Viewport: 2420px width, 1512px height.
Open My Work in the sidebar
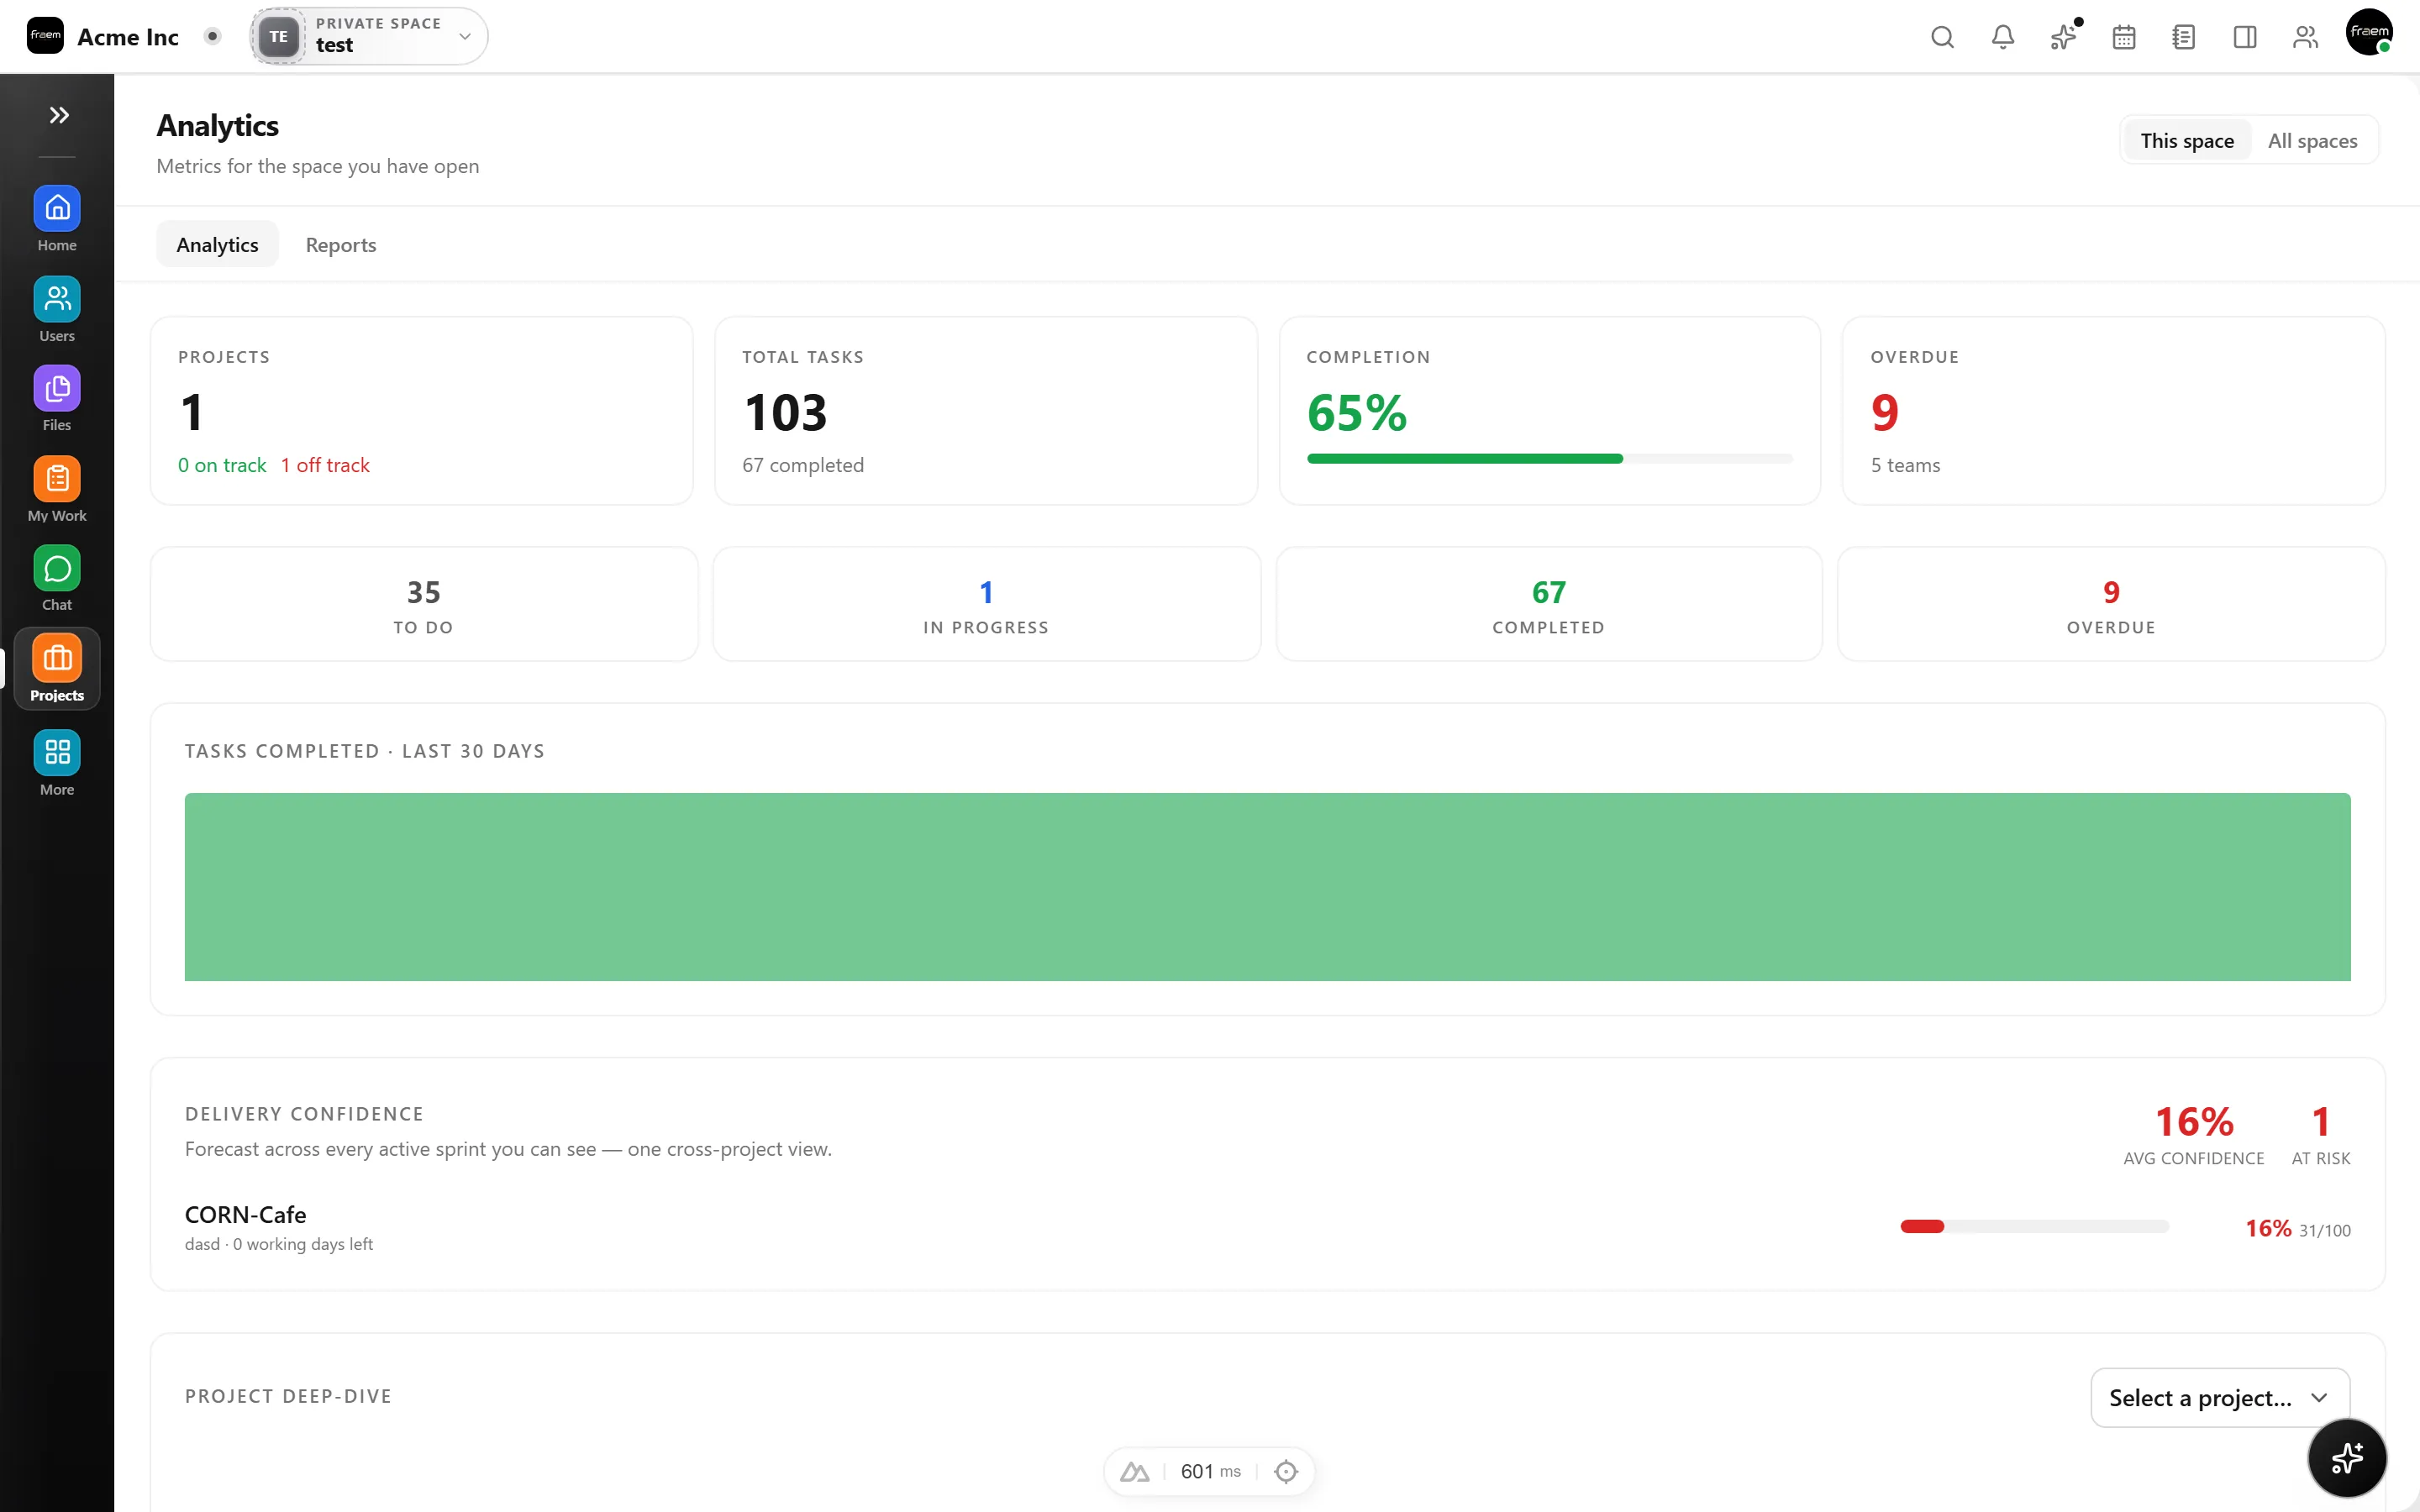57,490
